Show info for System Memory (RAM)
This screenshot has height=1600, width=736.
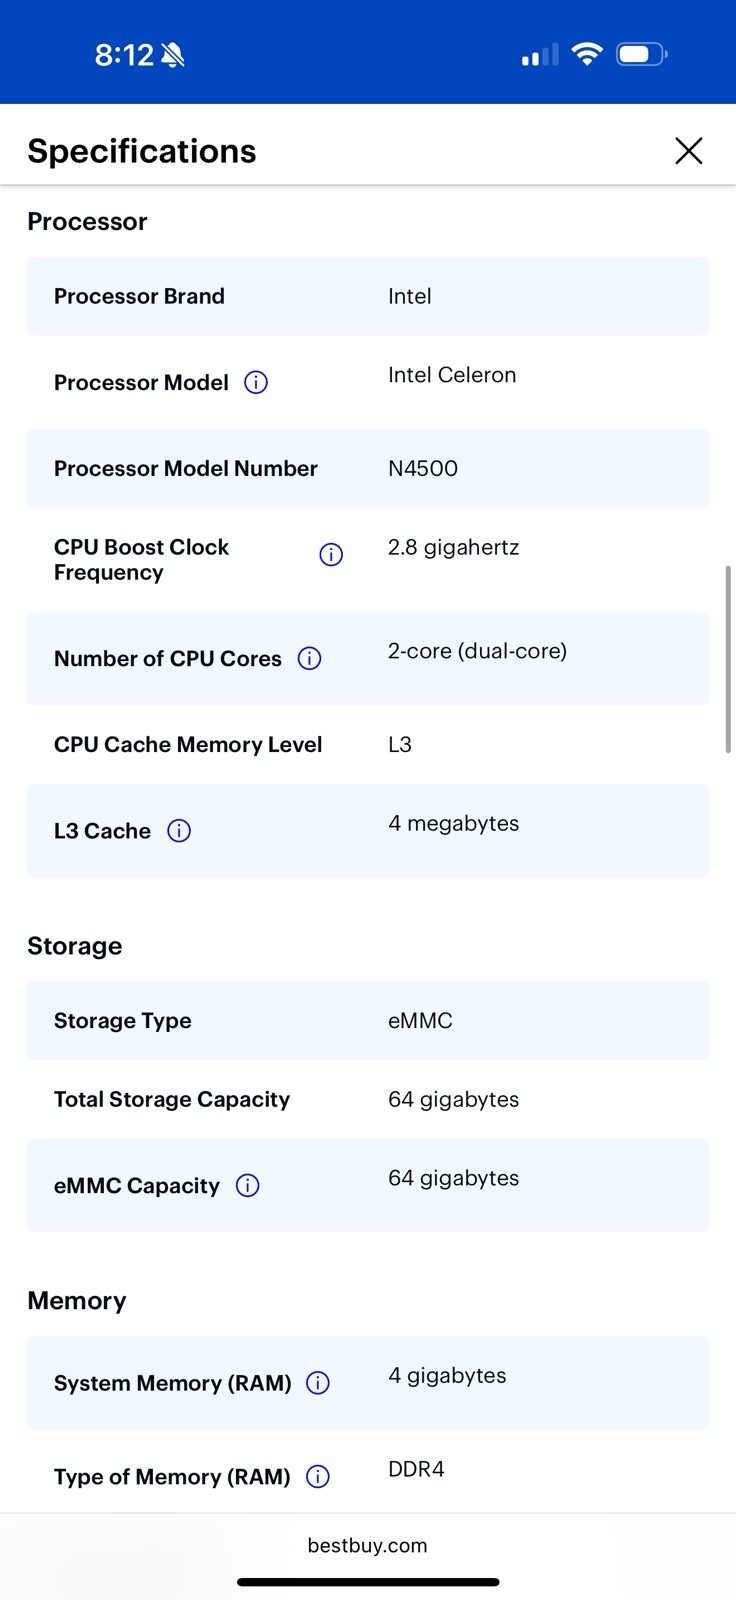[318, 1383]
